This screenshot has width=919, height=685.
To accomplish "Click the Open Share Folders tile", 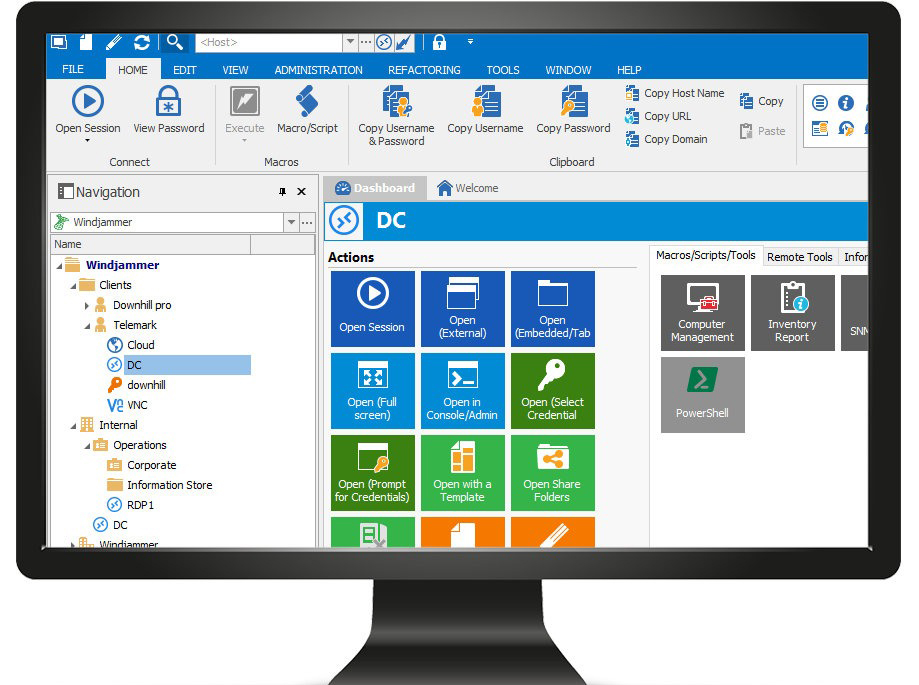I will point(552,473).
